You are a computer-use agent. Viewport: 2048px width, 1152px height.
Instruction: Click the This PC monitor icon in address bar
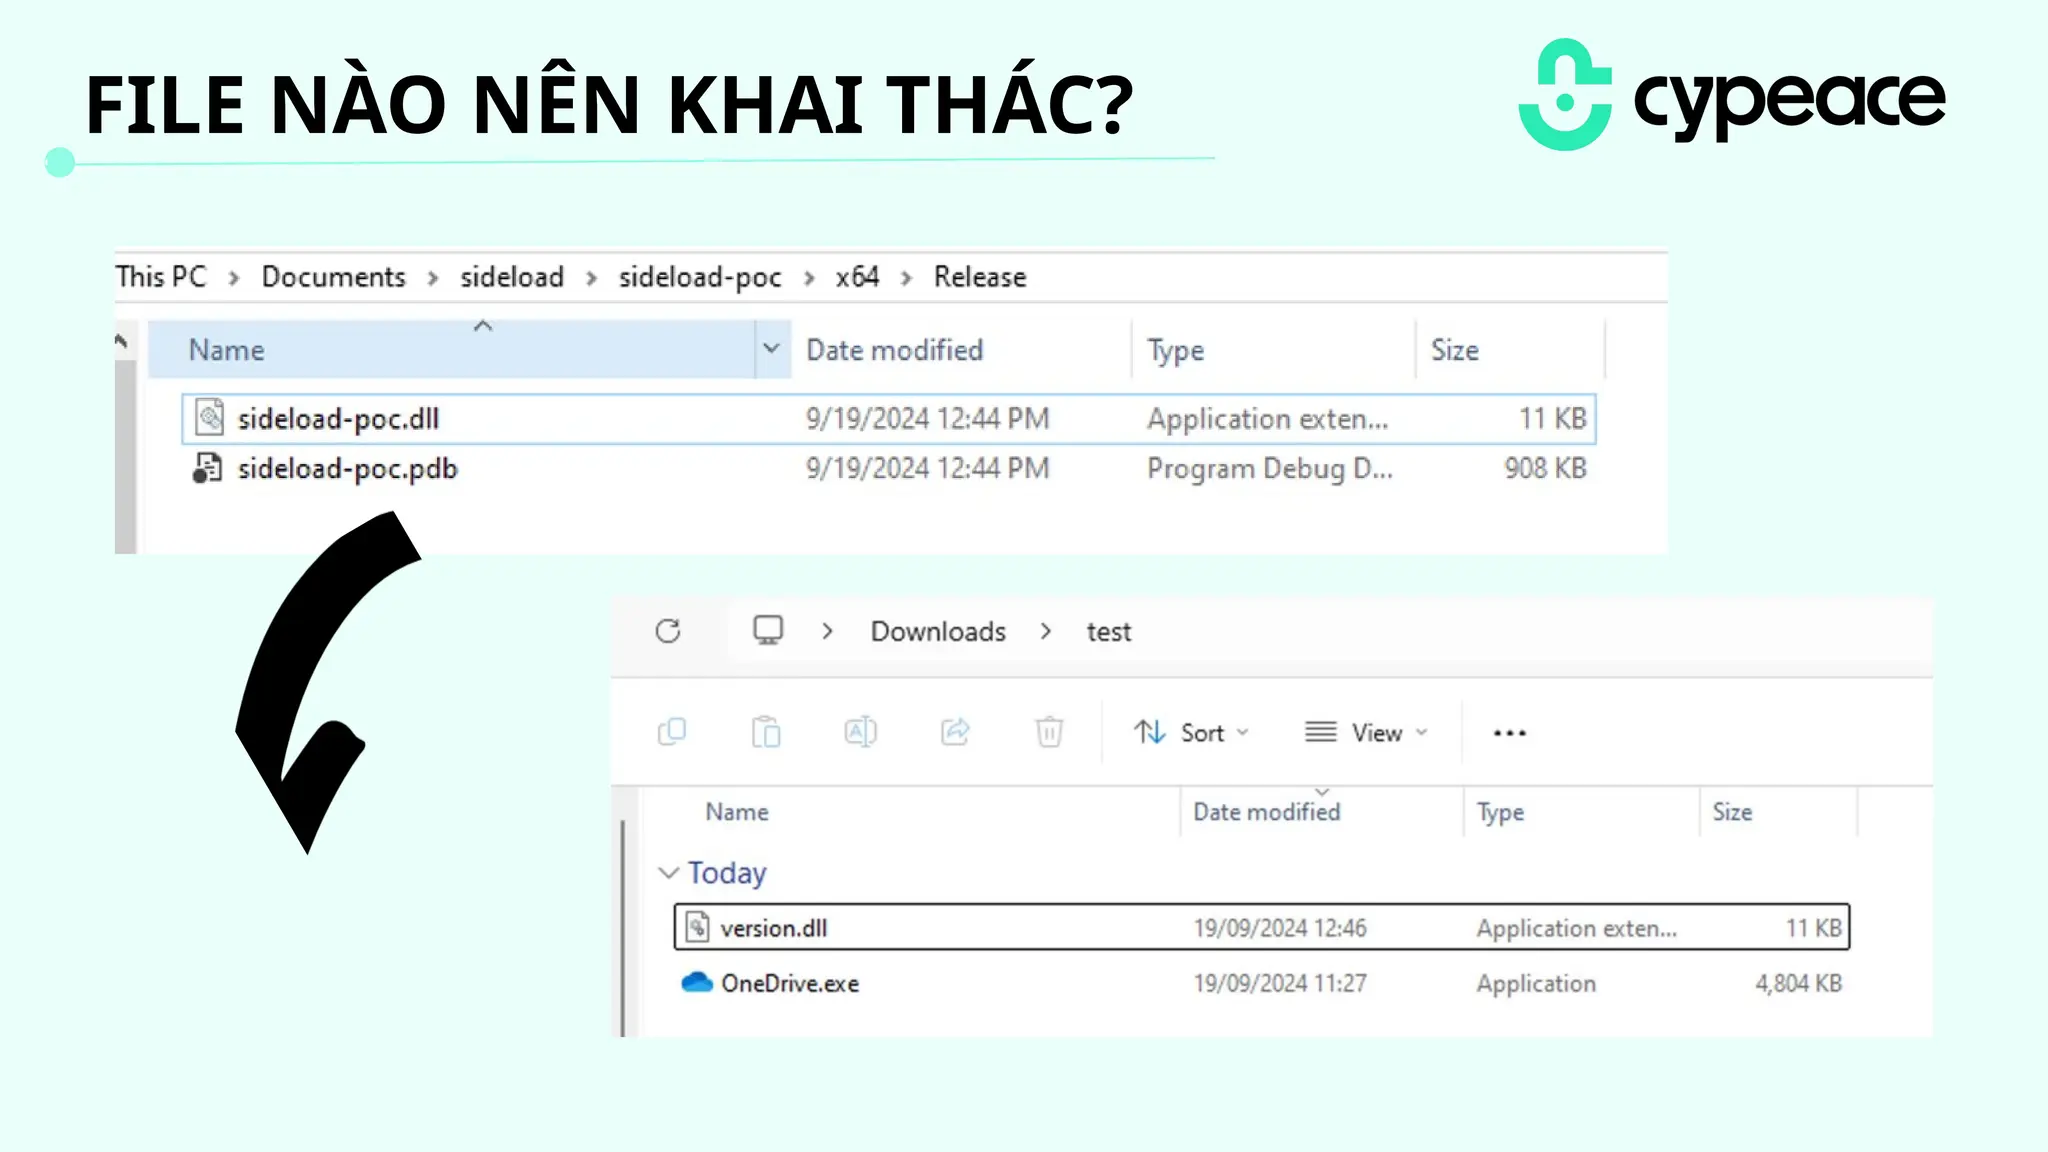click(768, 630)
